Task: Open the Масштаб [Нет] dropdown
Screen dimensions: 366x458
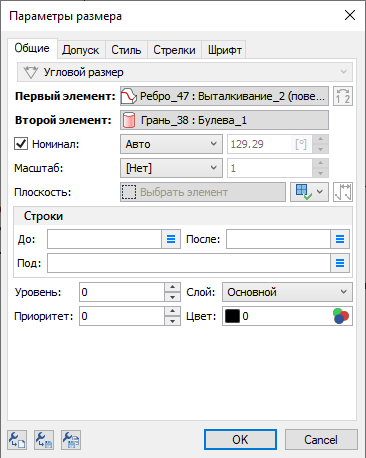Action: [x=171, y=168]
